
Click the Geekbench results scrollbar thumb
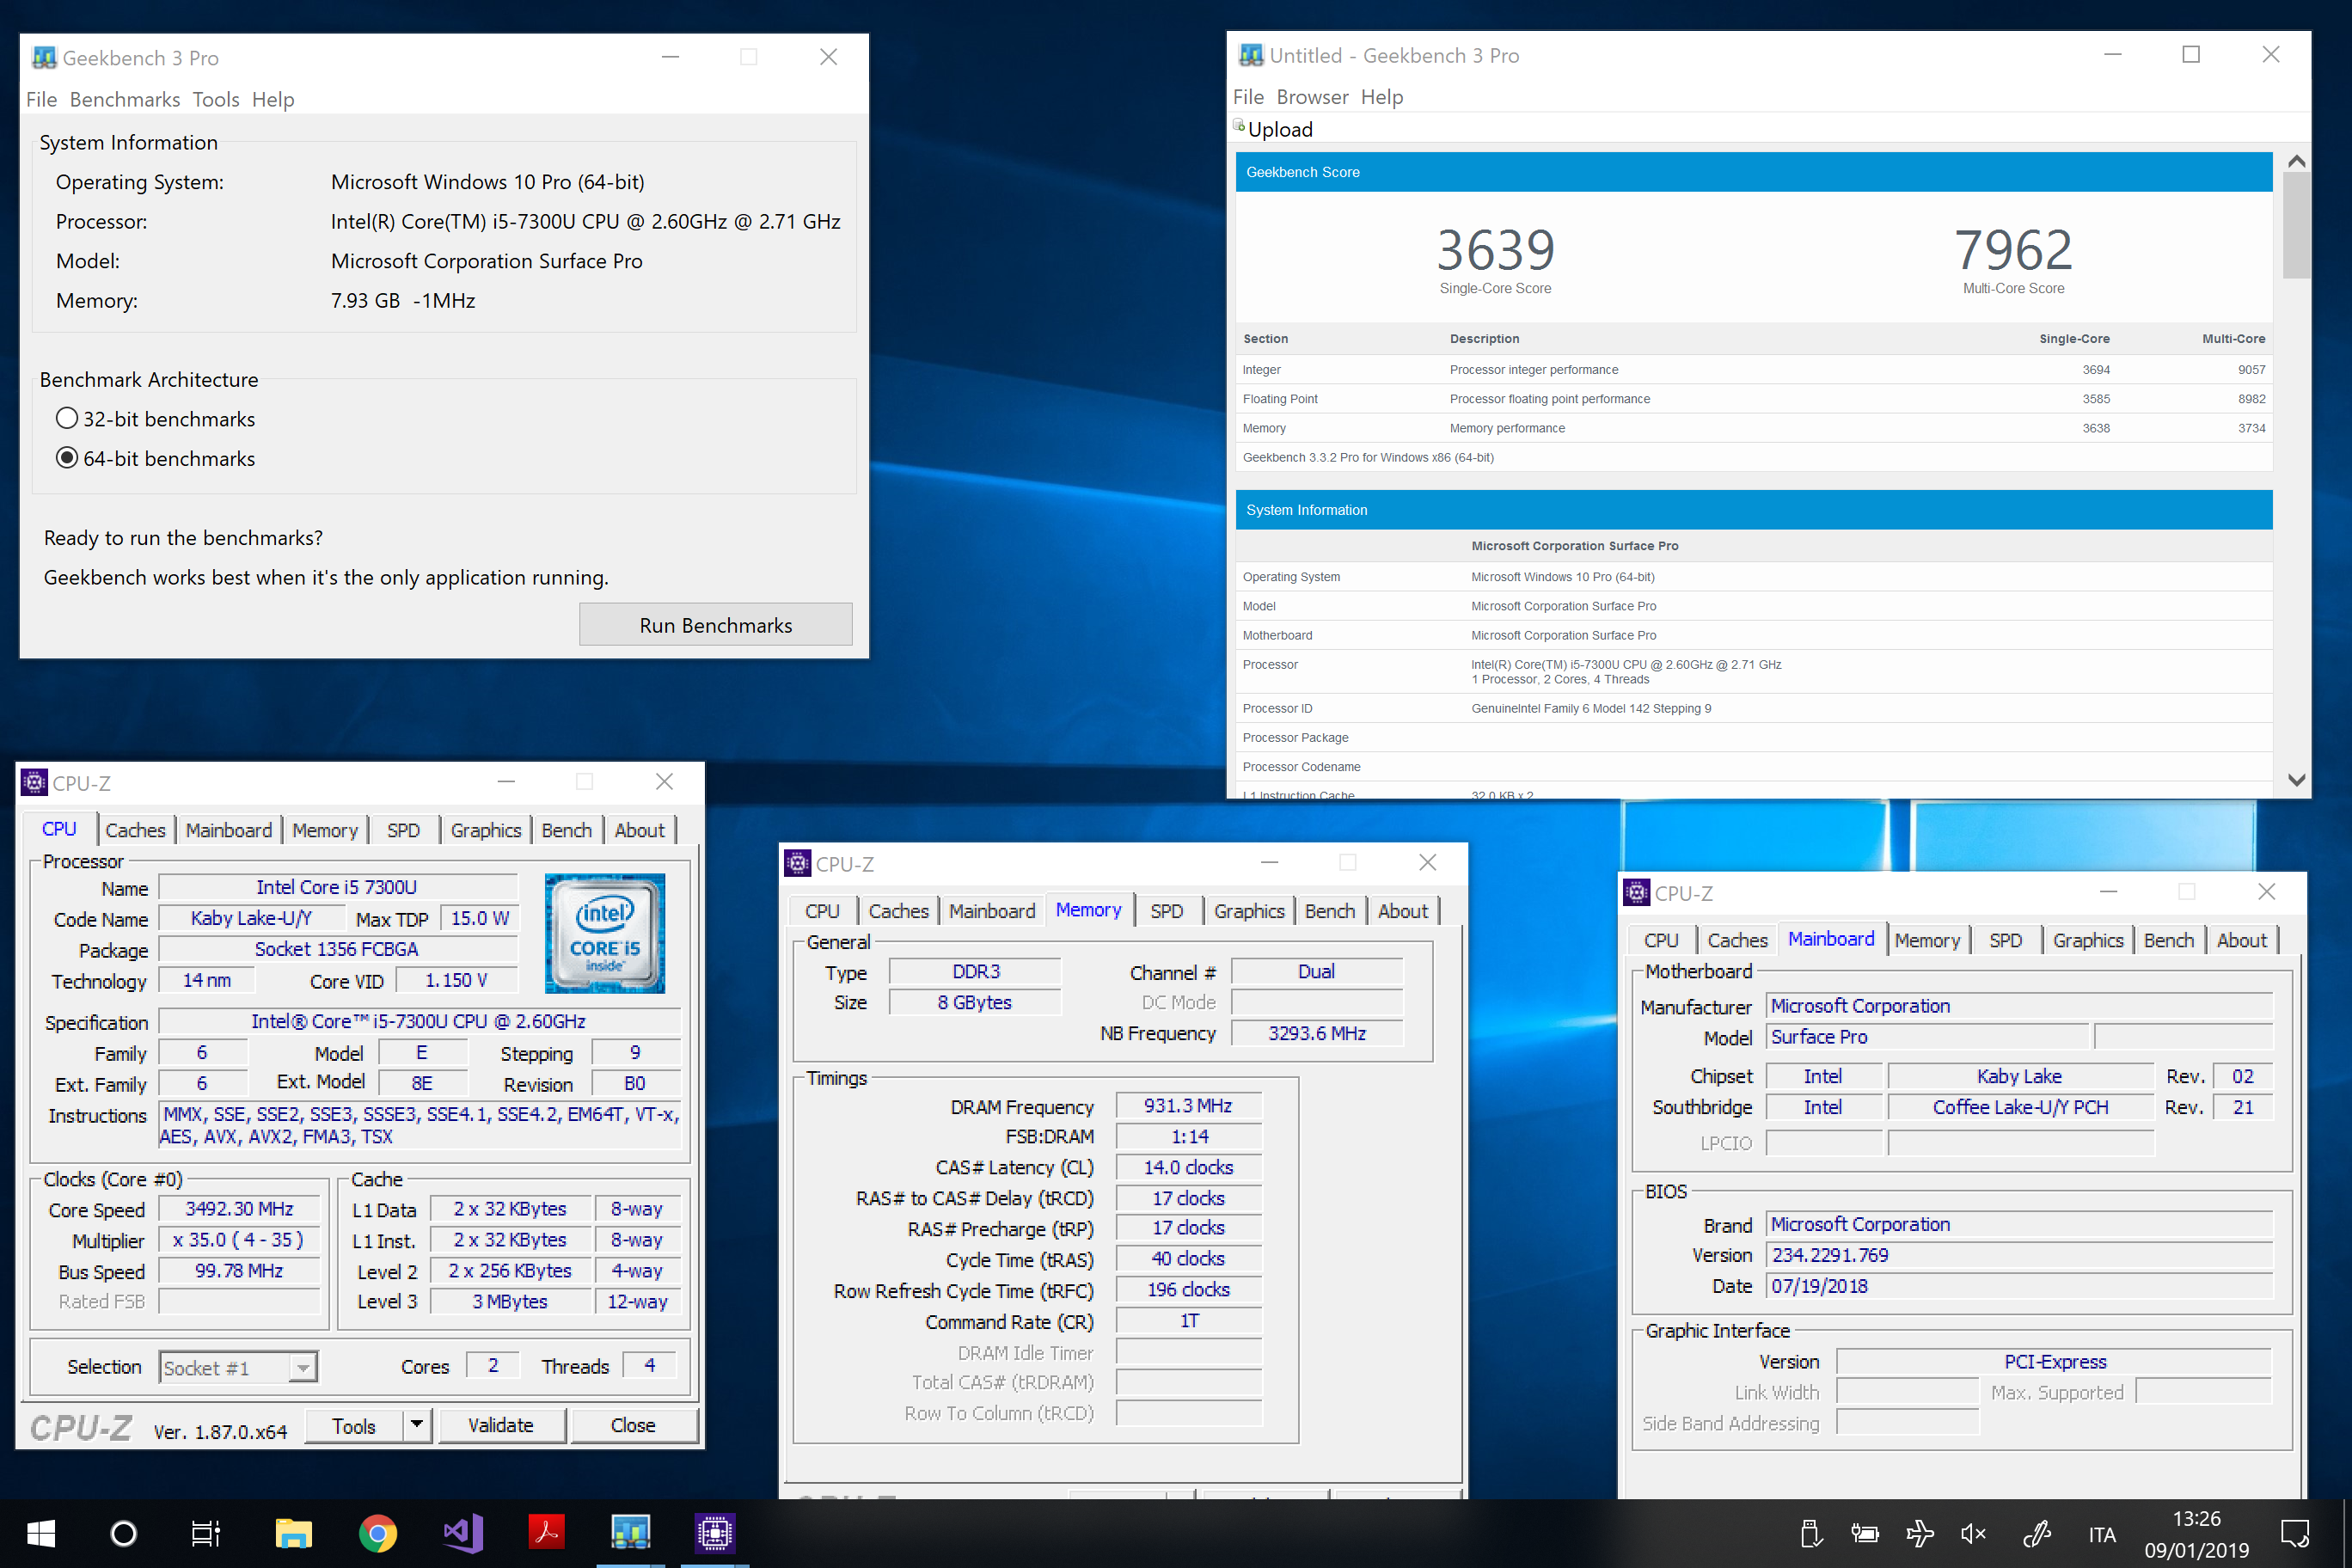2296,225
